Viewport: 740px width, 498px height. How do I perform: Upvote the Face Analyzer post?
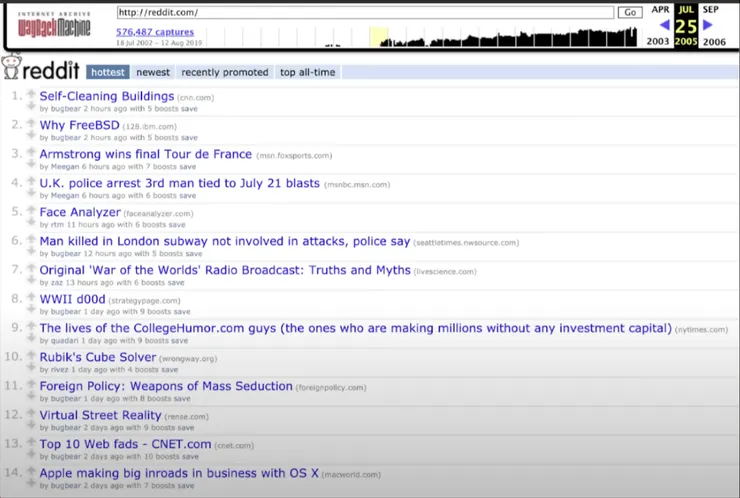point(31,210)
